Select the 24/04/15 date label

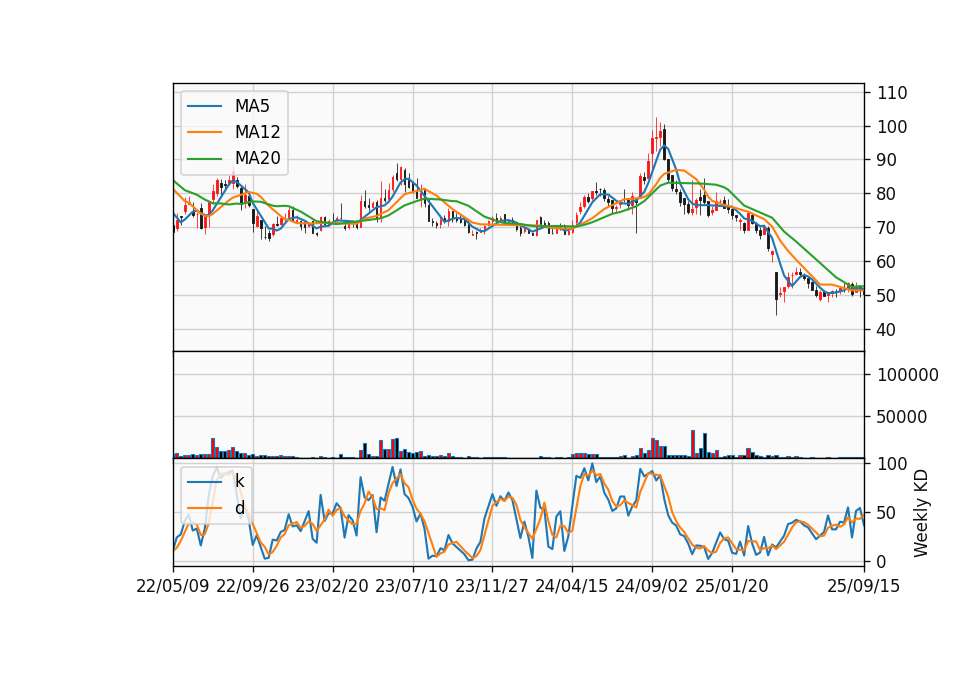click(572, 586)
